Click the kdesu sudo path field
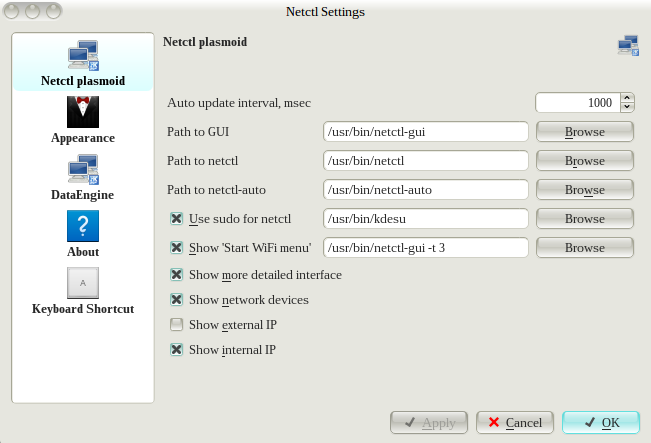 point(426,218)
